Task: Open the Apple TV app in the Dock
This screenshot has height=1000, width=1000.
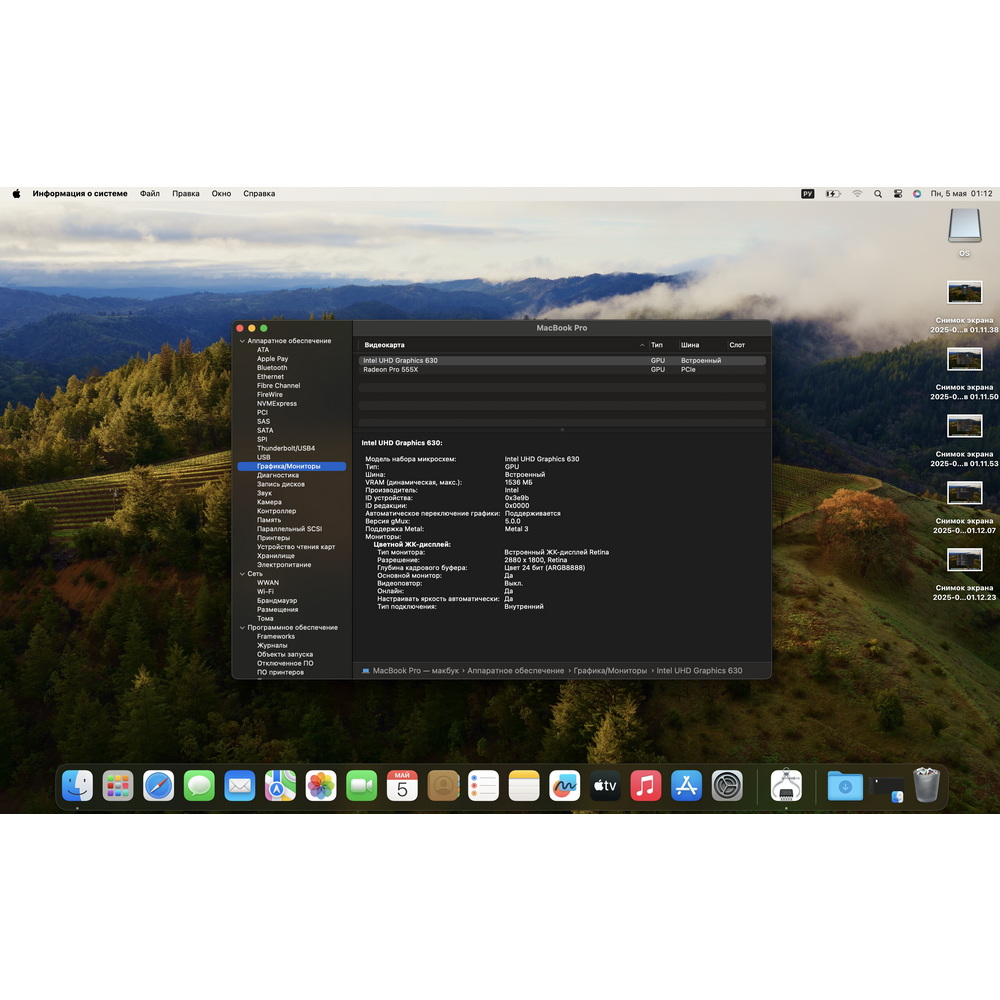Action: click(x=605, y=785)
